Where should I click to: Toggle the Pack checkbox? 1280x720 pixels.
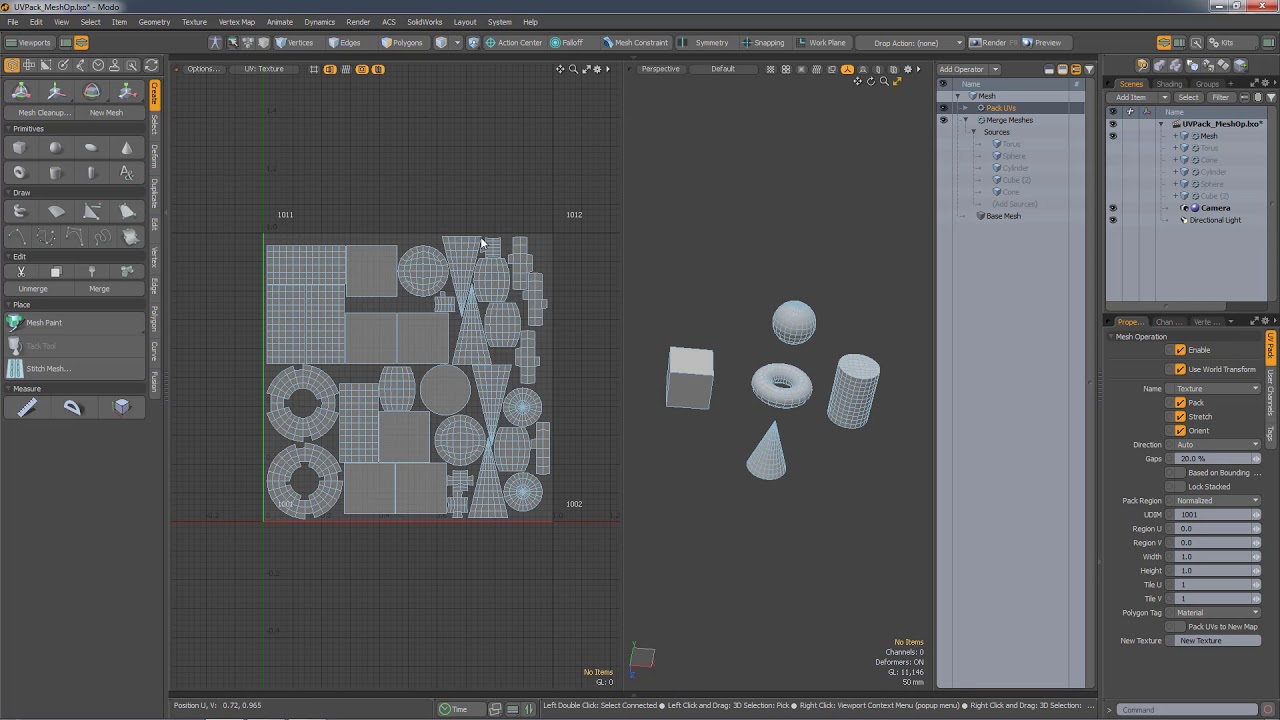coord(1180,402)
